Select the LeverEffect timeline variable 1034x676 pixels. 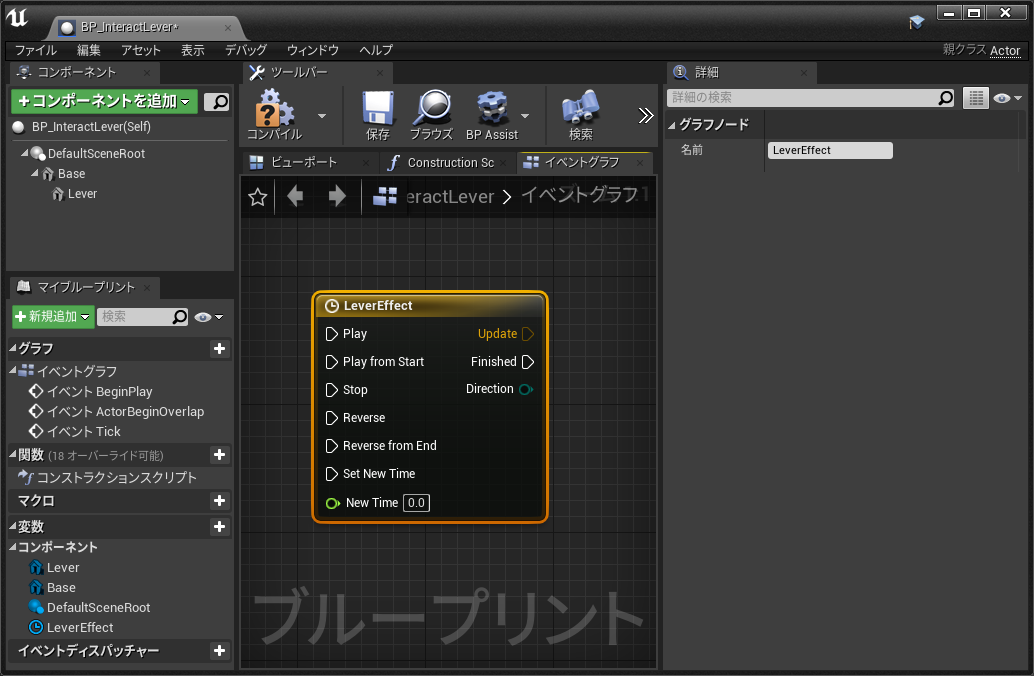click(x=80, y=628)
